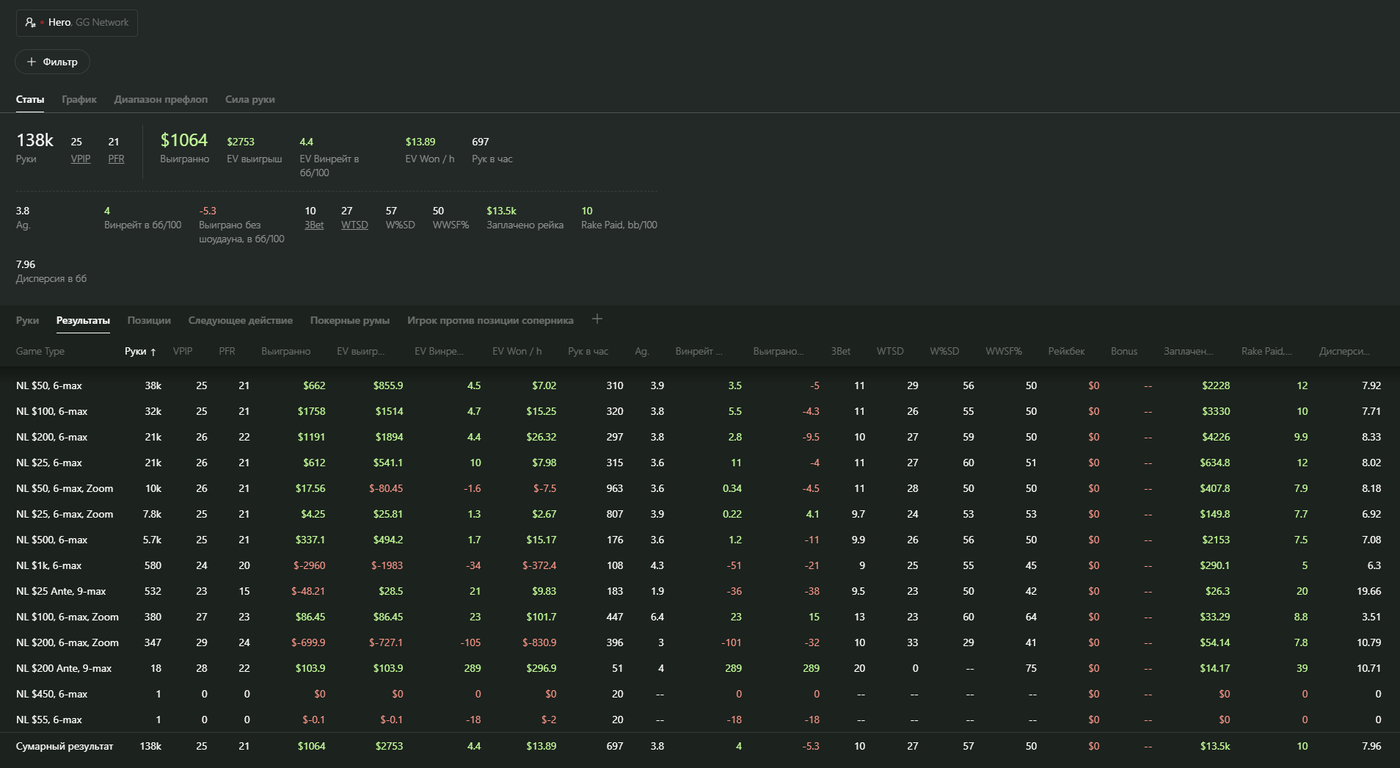
Task: Open the Фильтр filter button
Action: (52, 62)
